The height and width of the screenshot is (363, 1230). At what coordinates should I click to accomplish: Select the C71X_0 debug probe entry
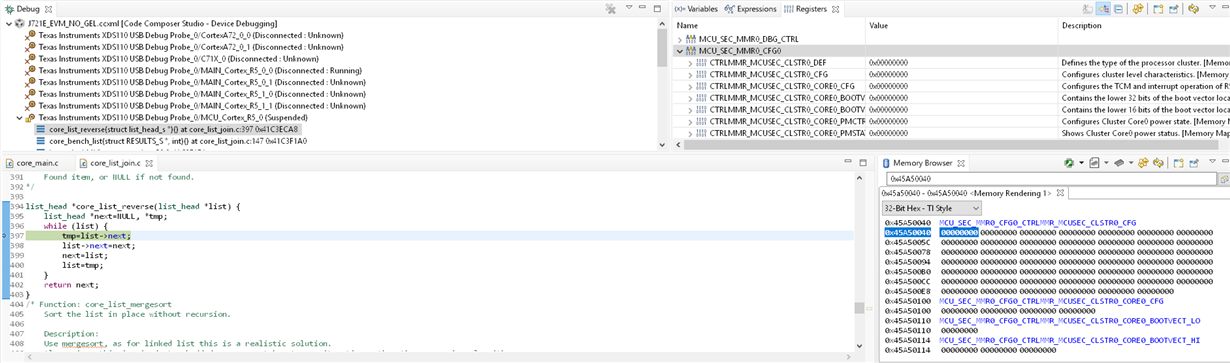coord(172,58)
